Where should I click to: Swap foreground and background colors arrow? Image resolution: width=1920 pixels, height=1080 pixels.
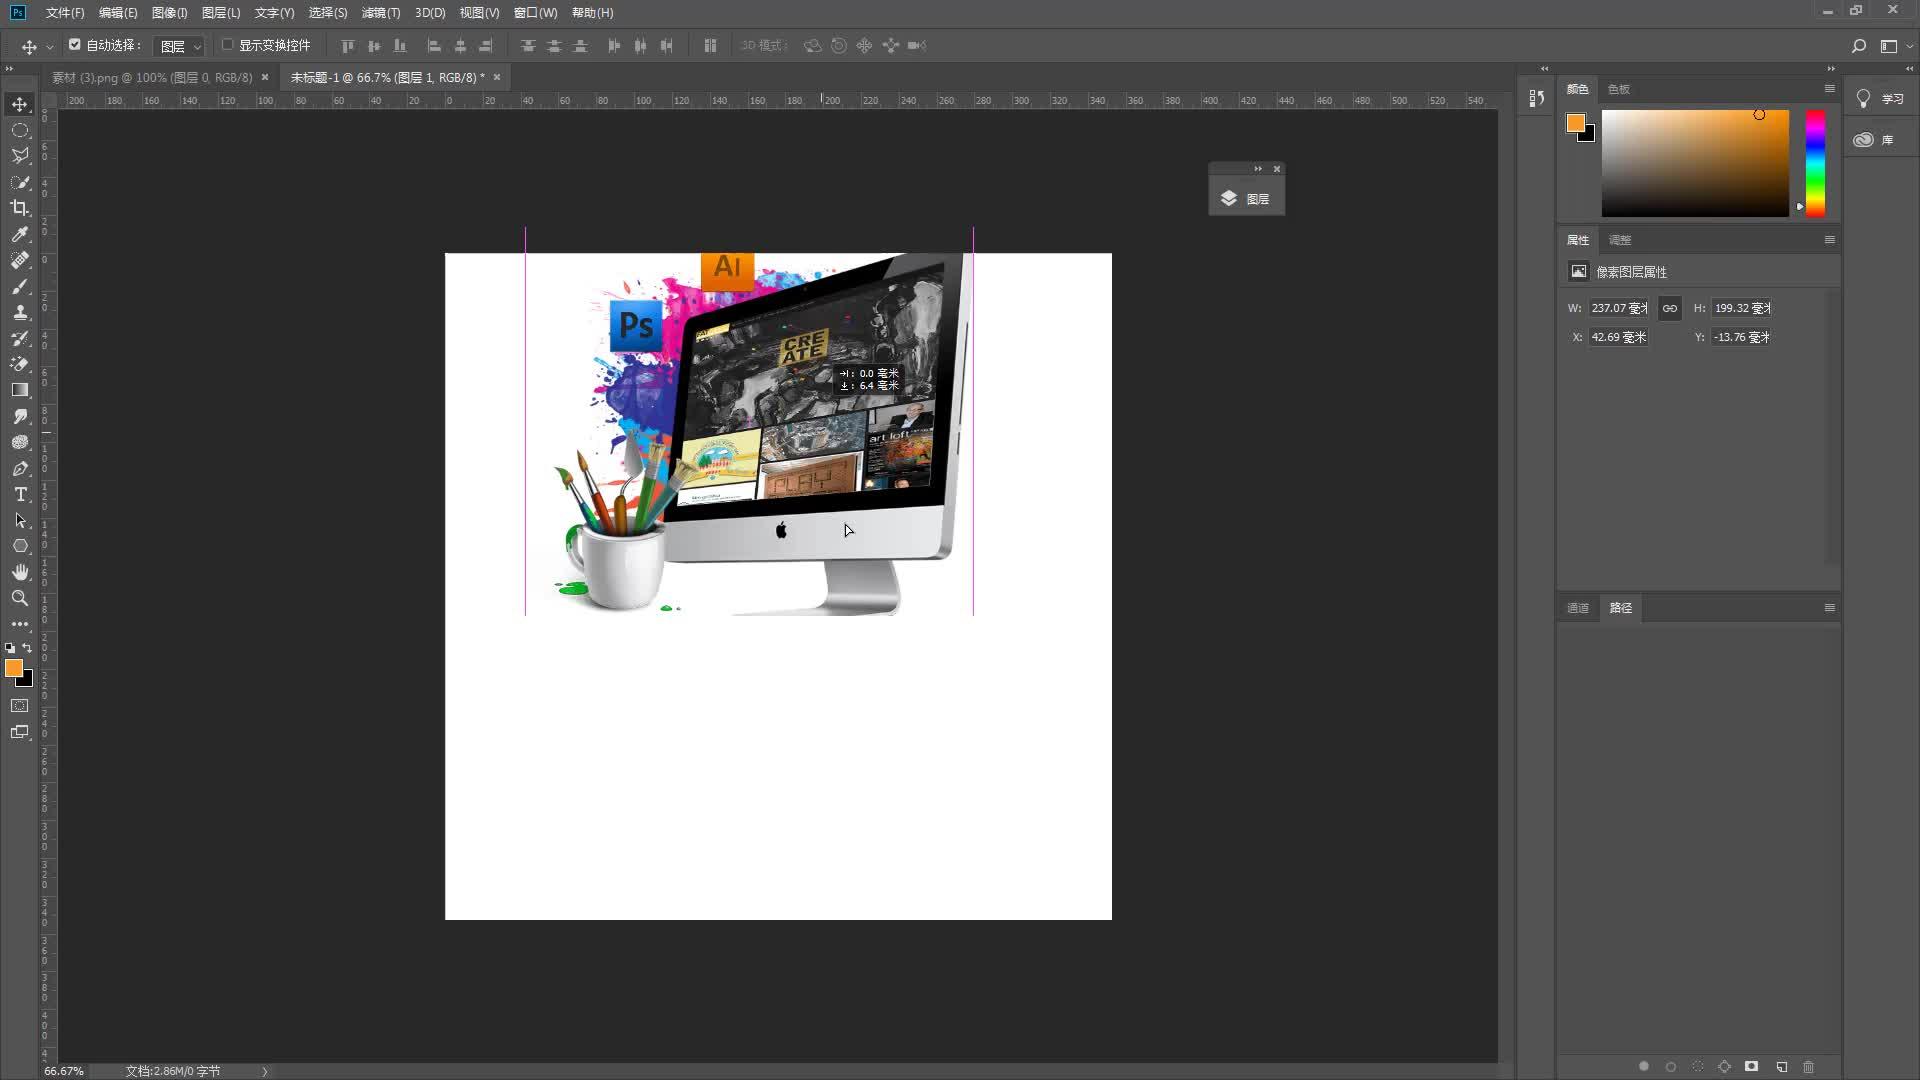[27, 648]
